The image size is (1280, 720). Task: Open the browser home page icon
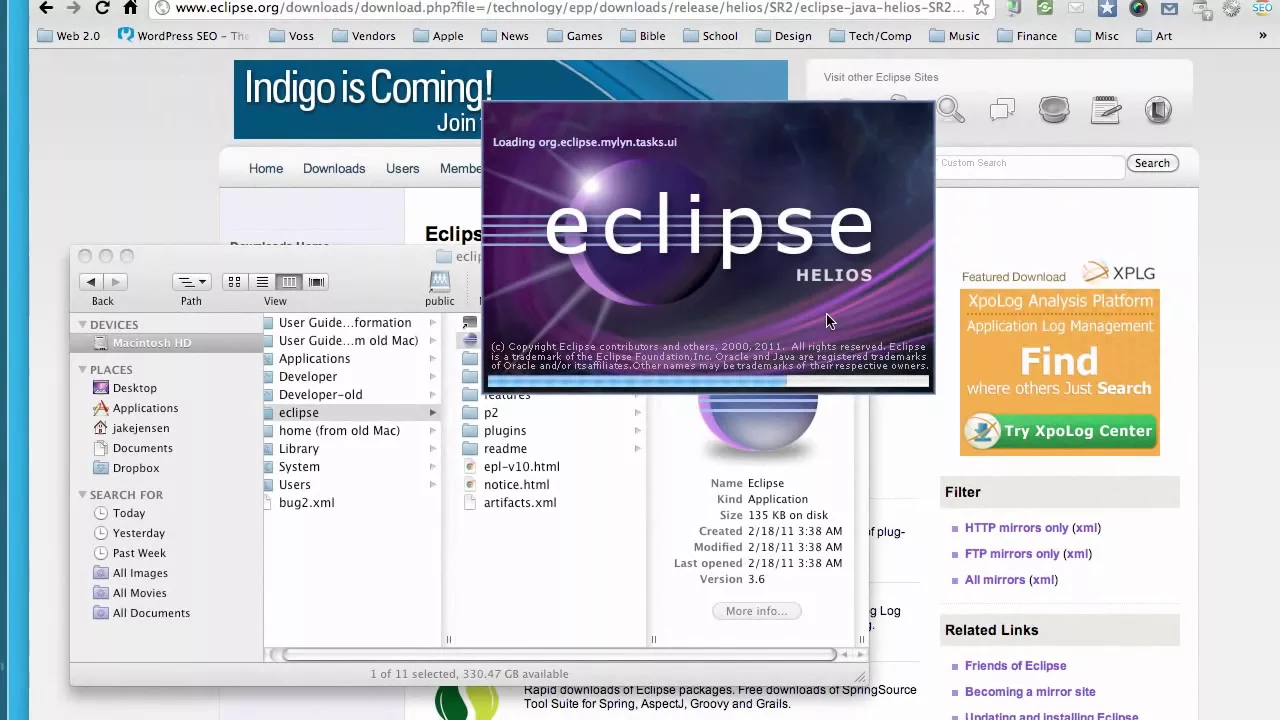(x=130, y=8)
